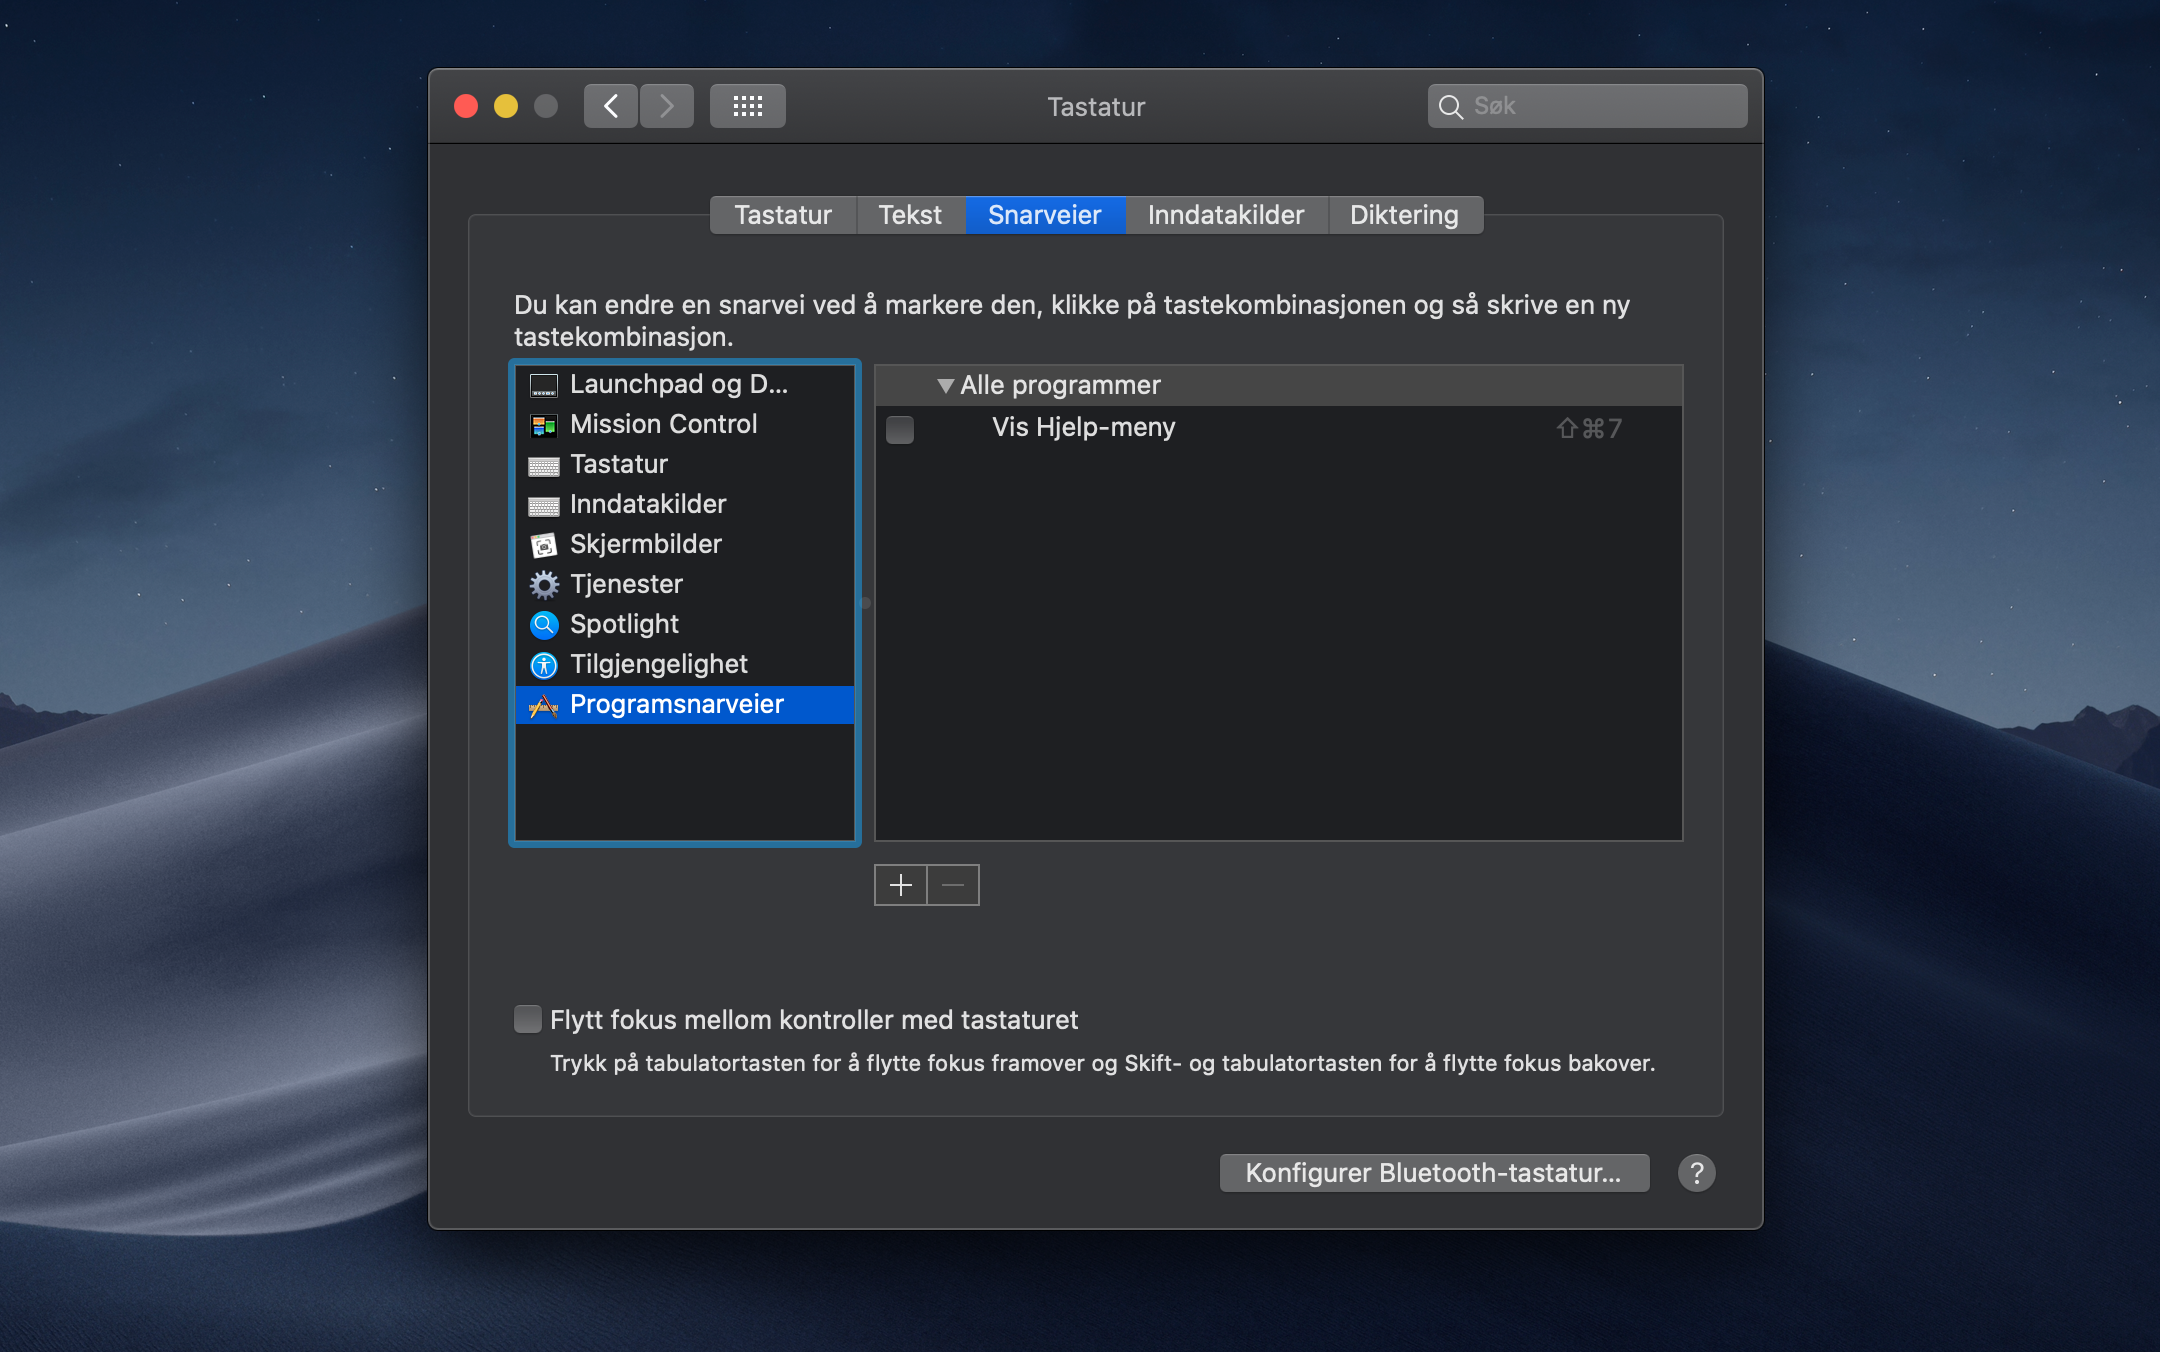
Task: Collapse the Alle programmer disclosure triangle
Action: click(x=945, y=386)
